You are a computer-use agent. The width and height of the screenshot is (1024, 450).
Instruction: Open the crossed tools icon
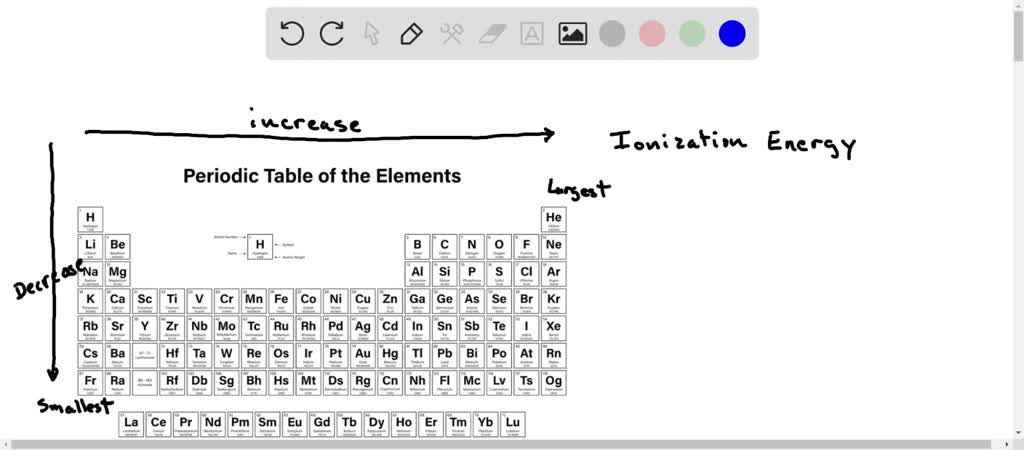click(451, 34)
